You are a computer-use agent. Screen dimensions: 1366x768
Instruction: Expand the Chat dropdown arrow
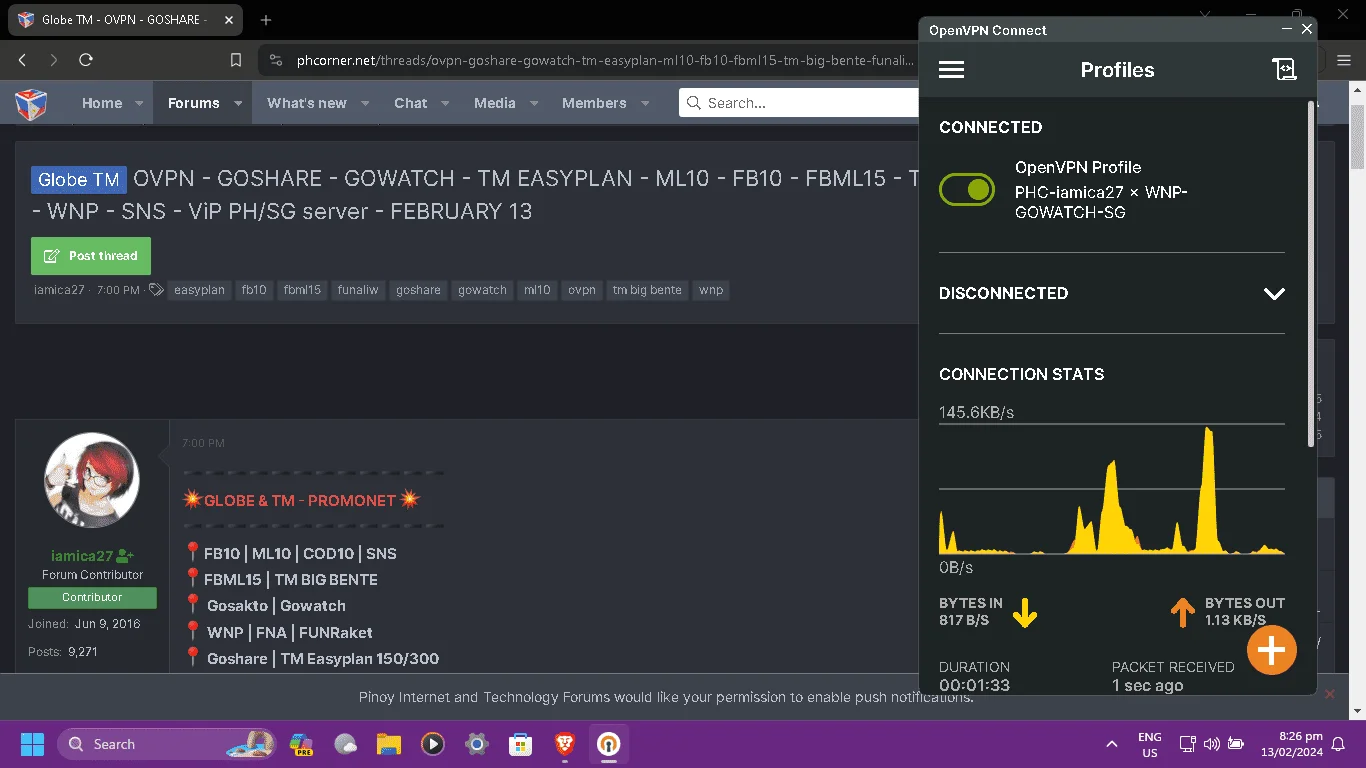(x=445, y=103)
